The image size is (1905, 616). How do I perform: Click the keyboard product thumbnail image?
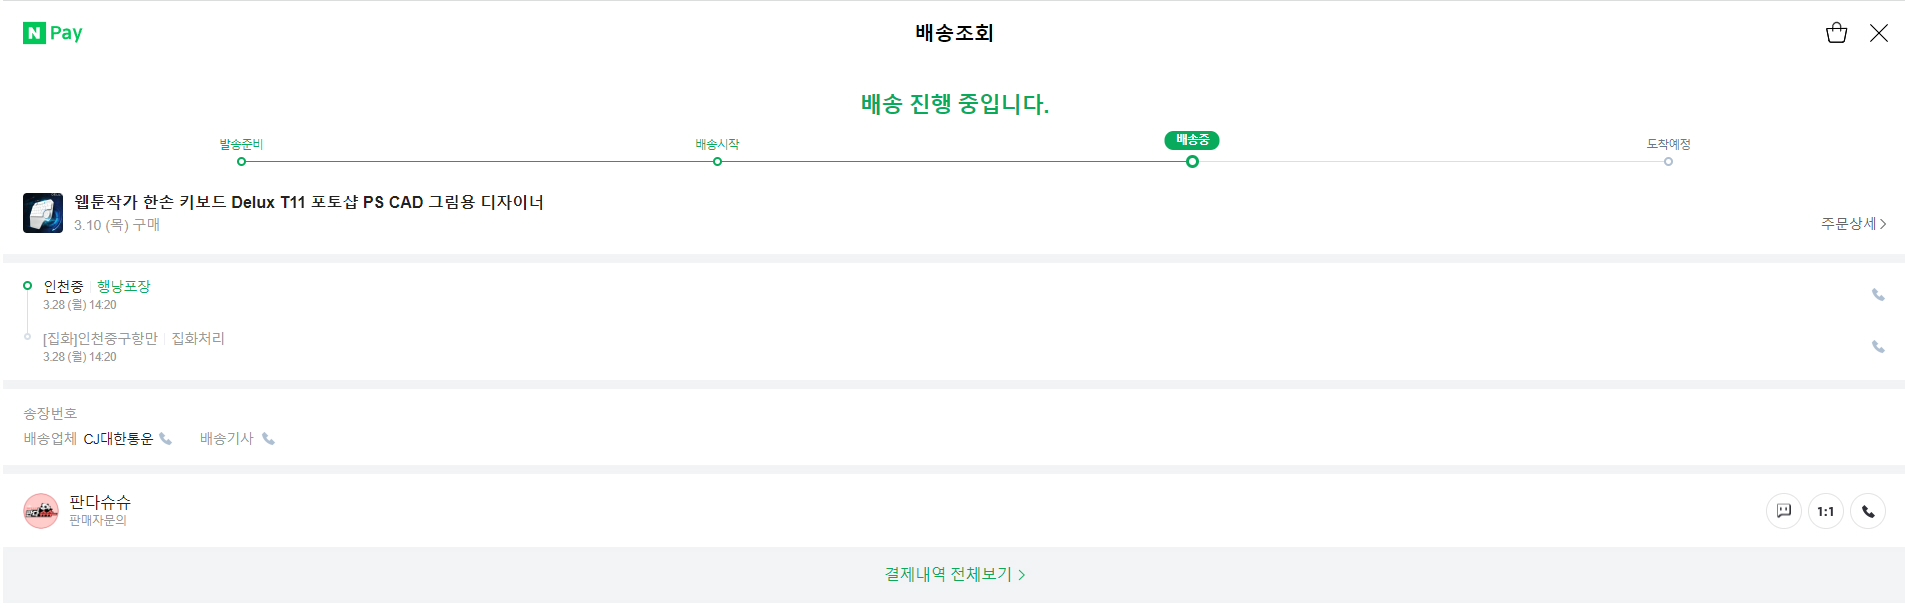pyautogui.click(x=43, y=213)
